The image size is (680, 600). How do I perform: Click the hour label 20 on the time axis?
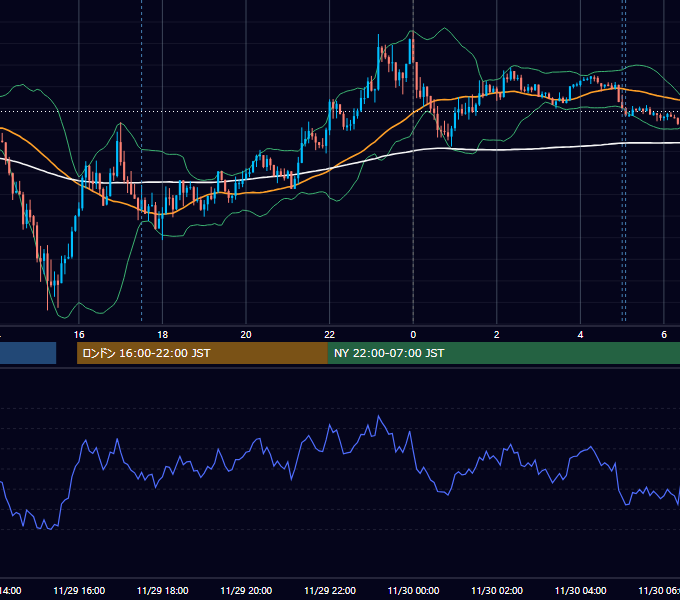point(246,335)
